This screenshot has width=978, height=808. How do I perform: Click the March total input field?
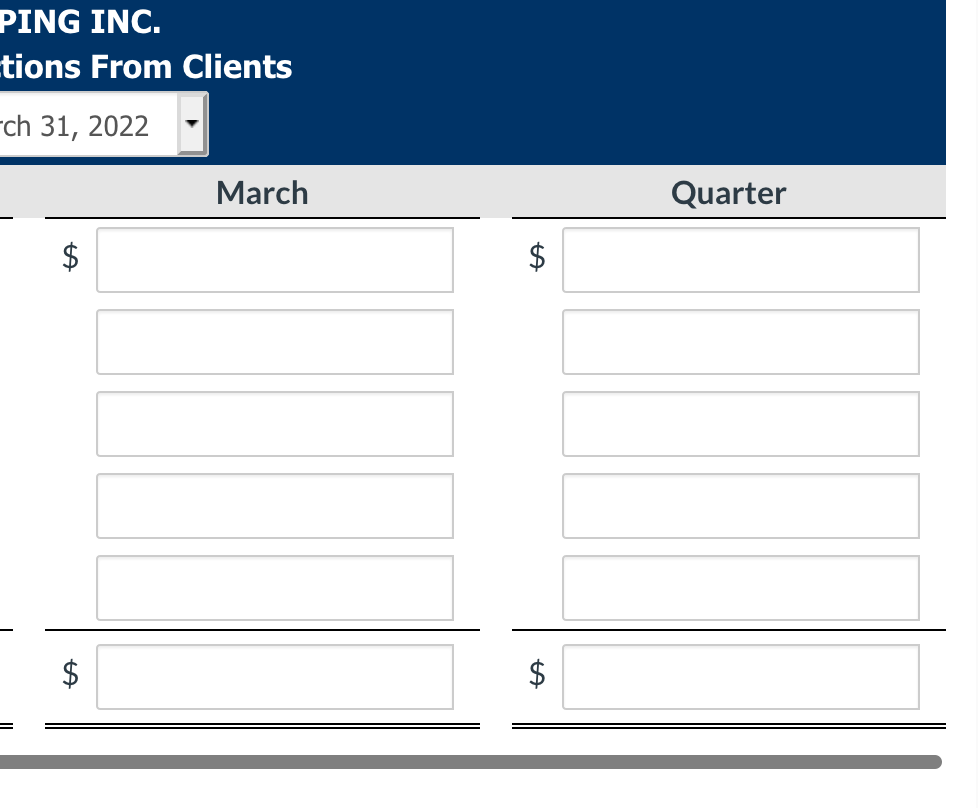[274, 677]
